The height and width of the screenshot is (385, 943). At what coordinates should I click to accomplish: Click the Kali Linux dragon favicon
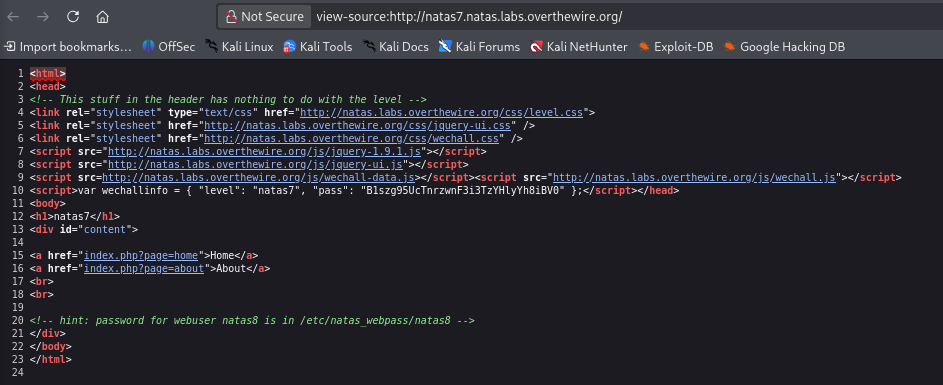(x=211, y=46)
